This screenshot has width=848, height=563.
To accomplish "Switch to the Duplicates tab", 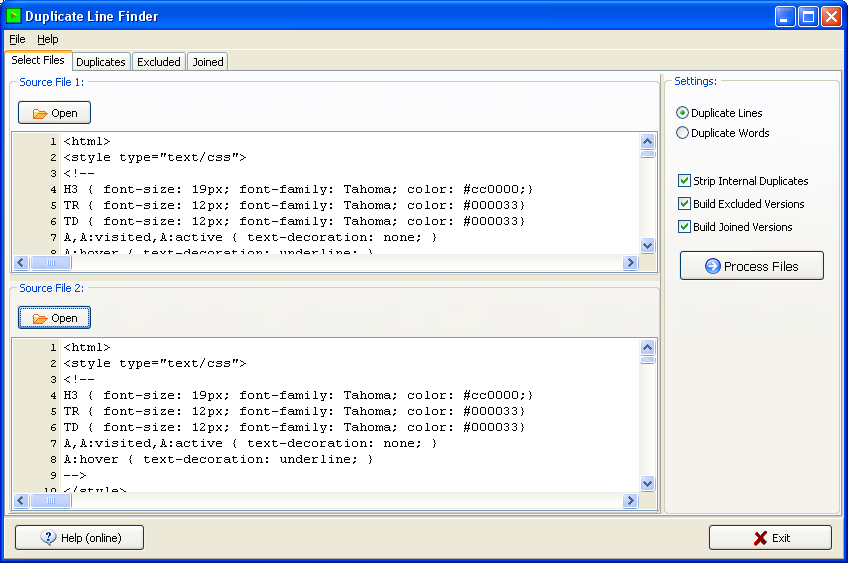I will [x=101, y=62].
